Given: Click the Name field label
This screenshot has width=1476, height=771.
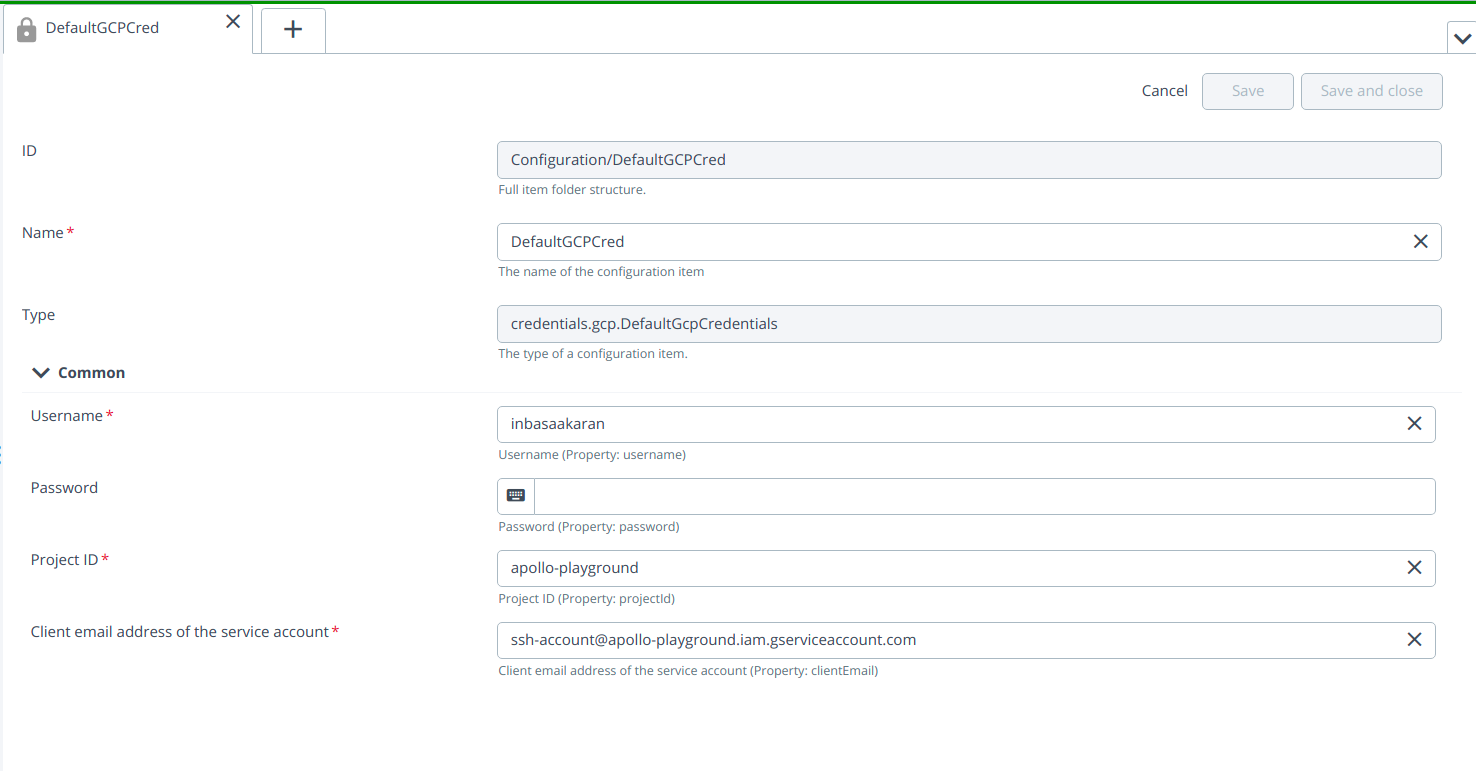Looking at the screenshot, I should coord(43,233).
